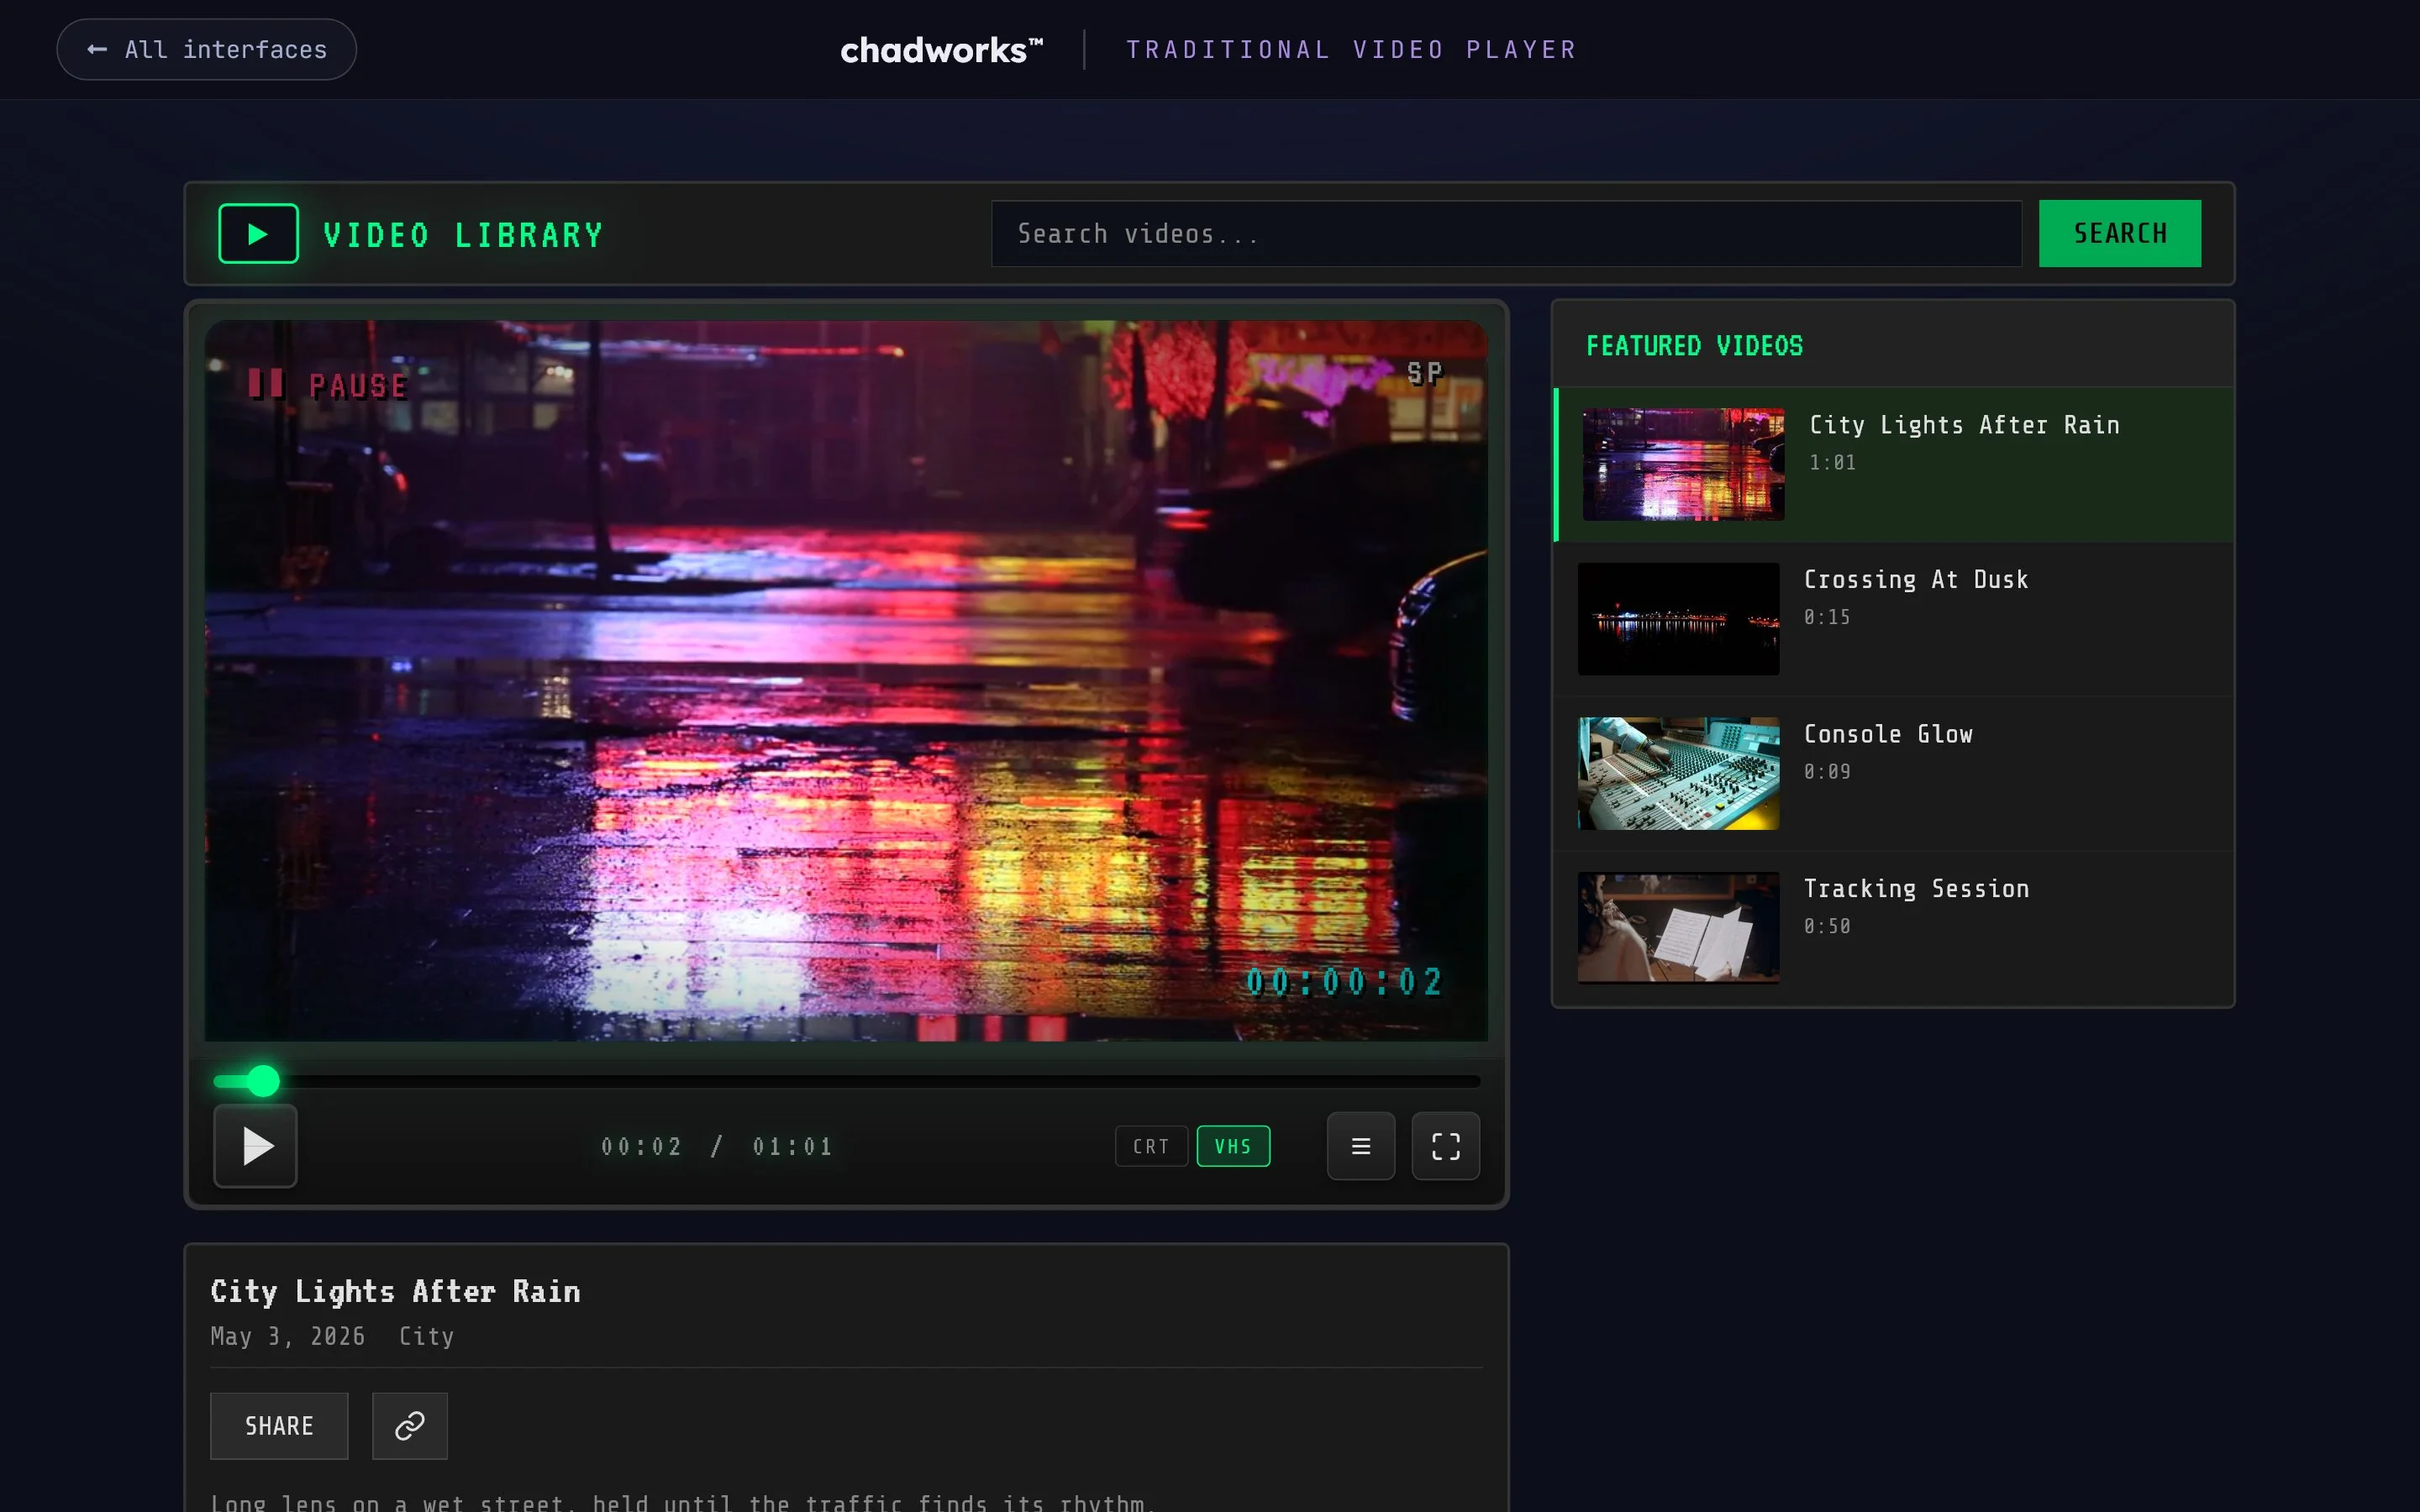This screenshot has width=2420, height=1512.
Task: Enter fullscreen with the expand icon
Action: pyautogui.click(x=1446, y=1146)
